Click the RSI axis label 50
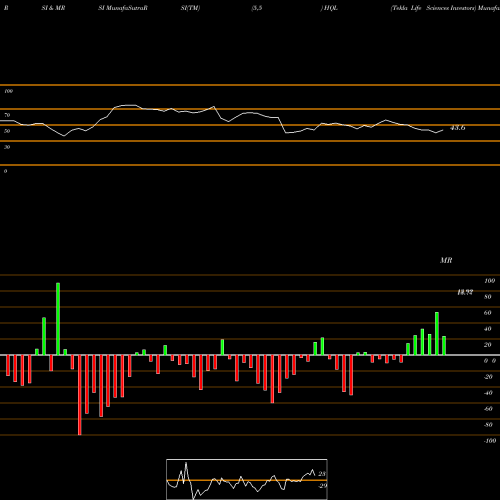500x500 pixels. point(7,131)
